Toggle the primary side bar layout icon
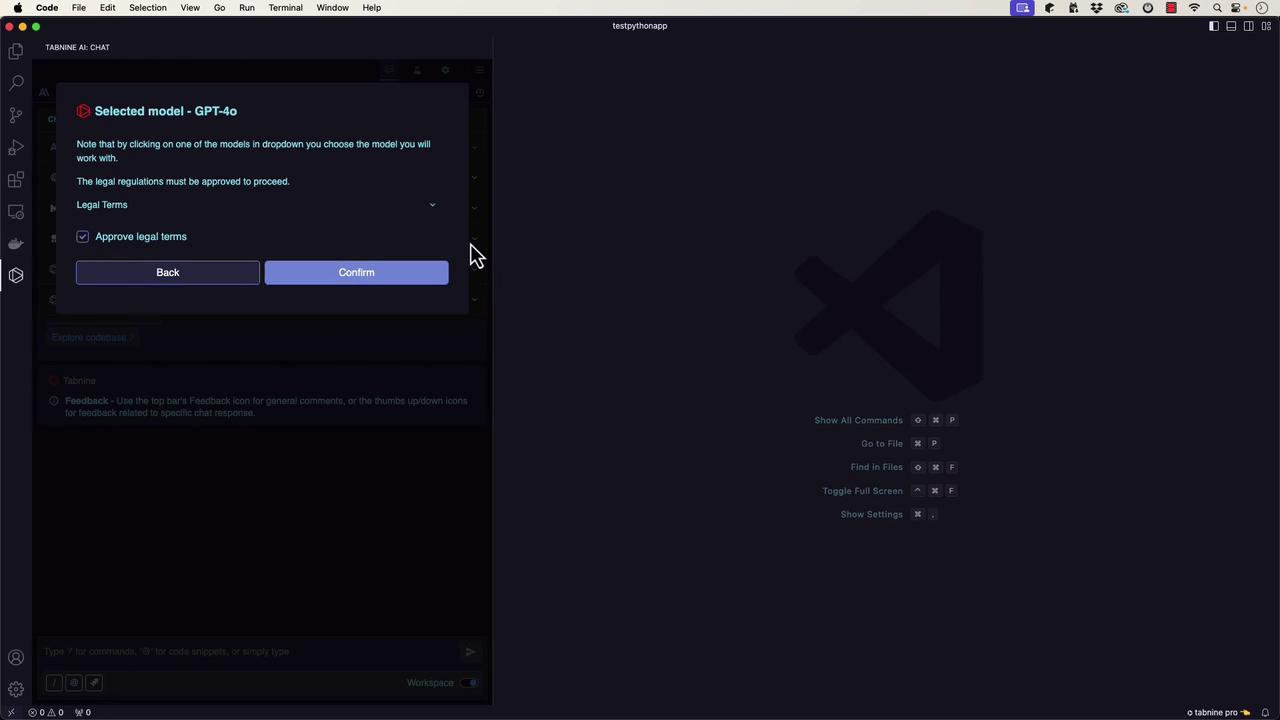1280x720 pixels. coord(1214,26)
